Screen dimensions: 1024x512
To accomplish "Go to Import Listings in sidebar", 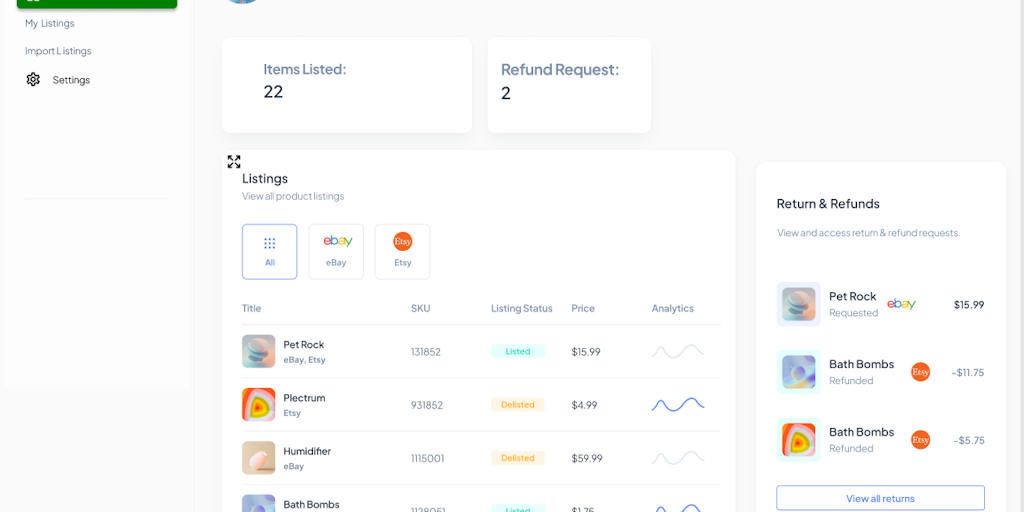I will coord(58,51).
